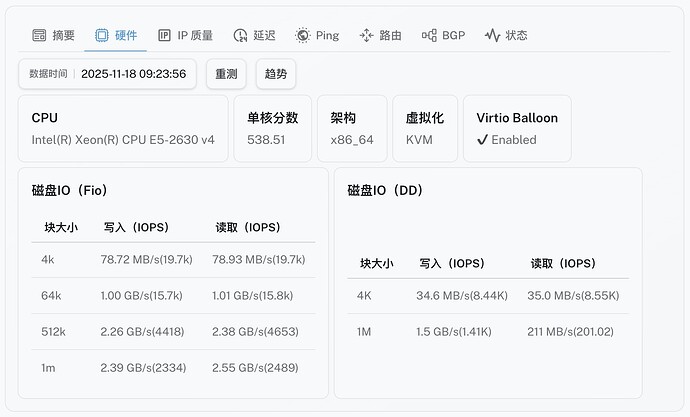Viewport: 690px width, 417px height.
Task: Click the 延迟 latency clock icon
Action: point(240,35)
